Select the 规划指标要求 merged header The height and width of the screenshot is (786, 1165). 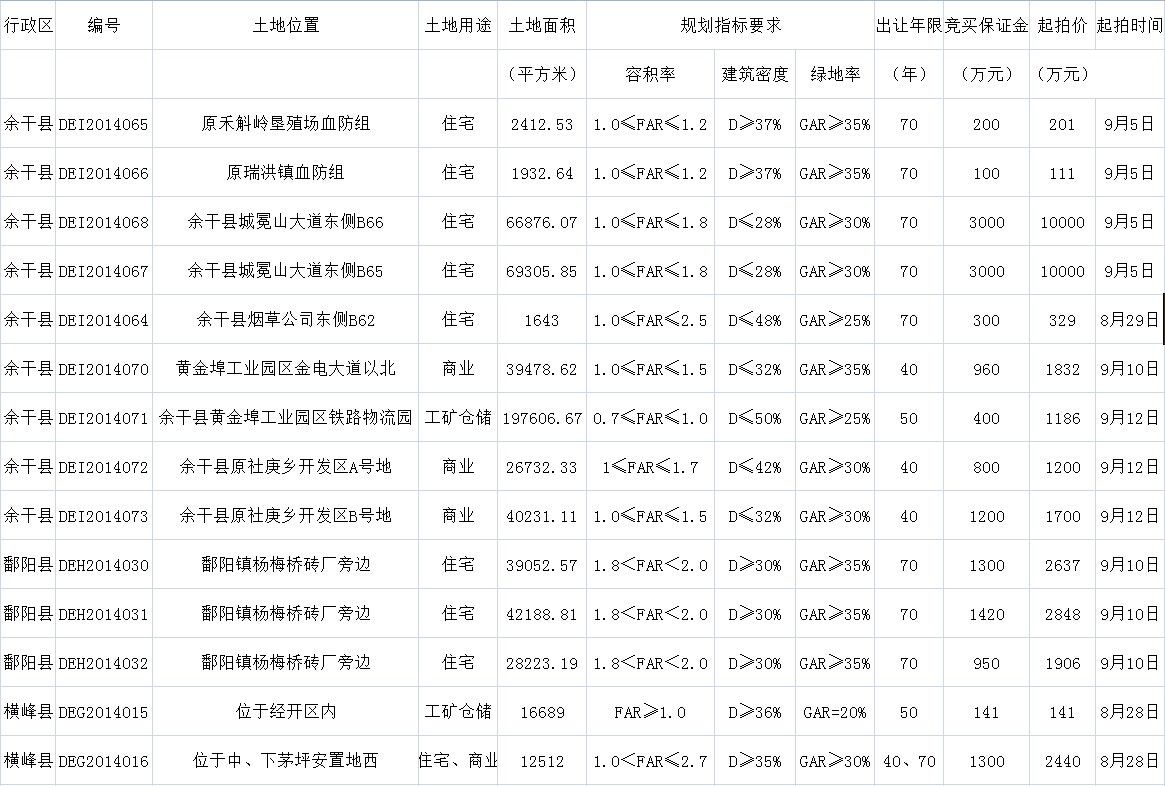(x=730, y=25)
